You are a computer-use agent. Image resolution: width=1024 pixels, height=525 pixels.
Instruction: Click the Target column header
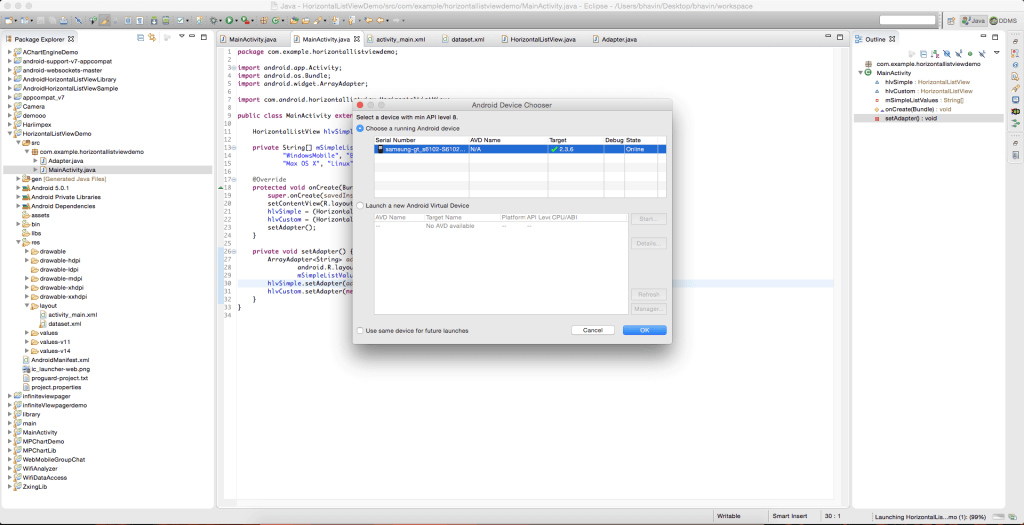point(576,140)
